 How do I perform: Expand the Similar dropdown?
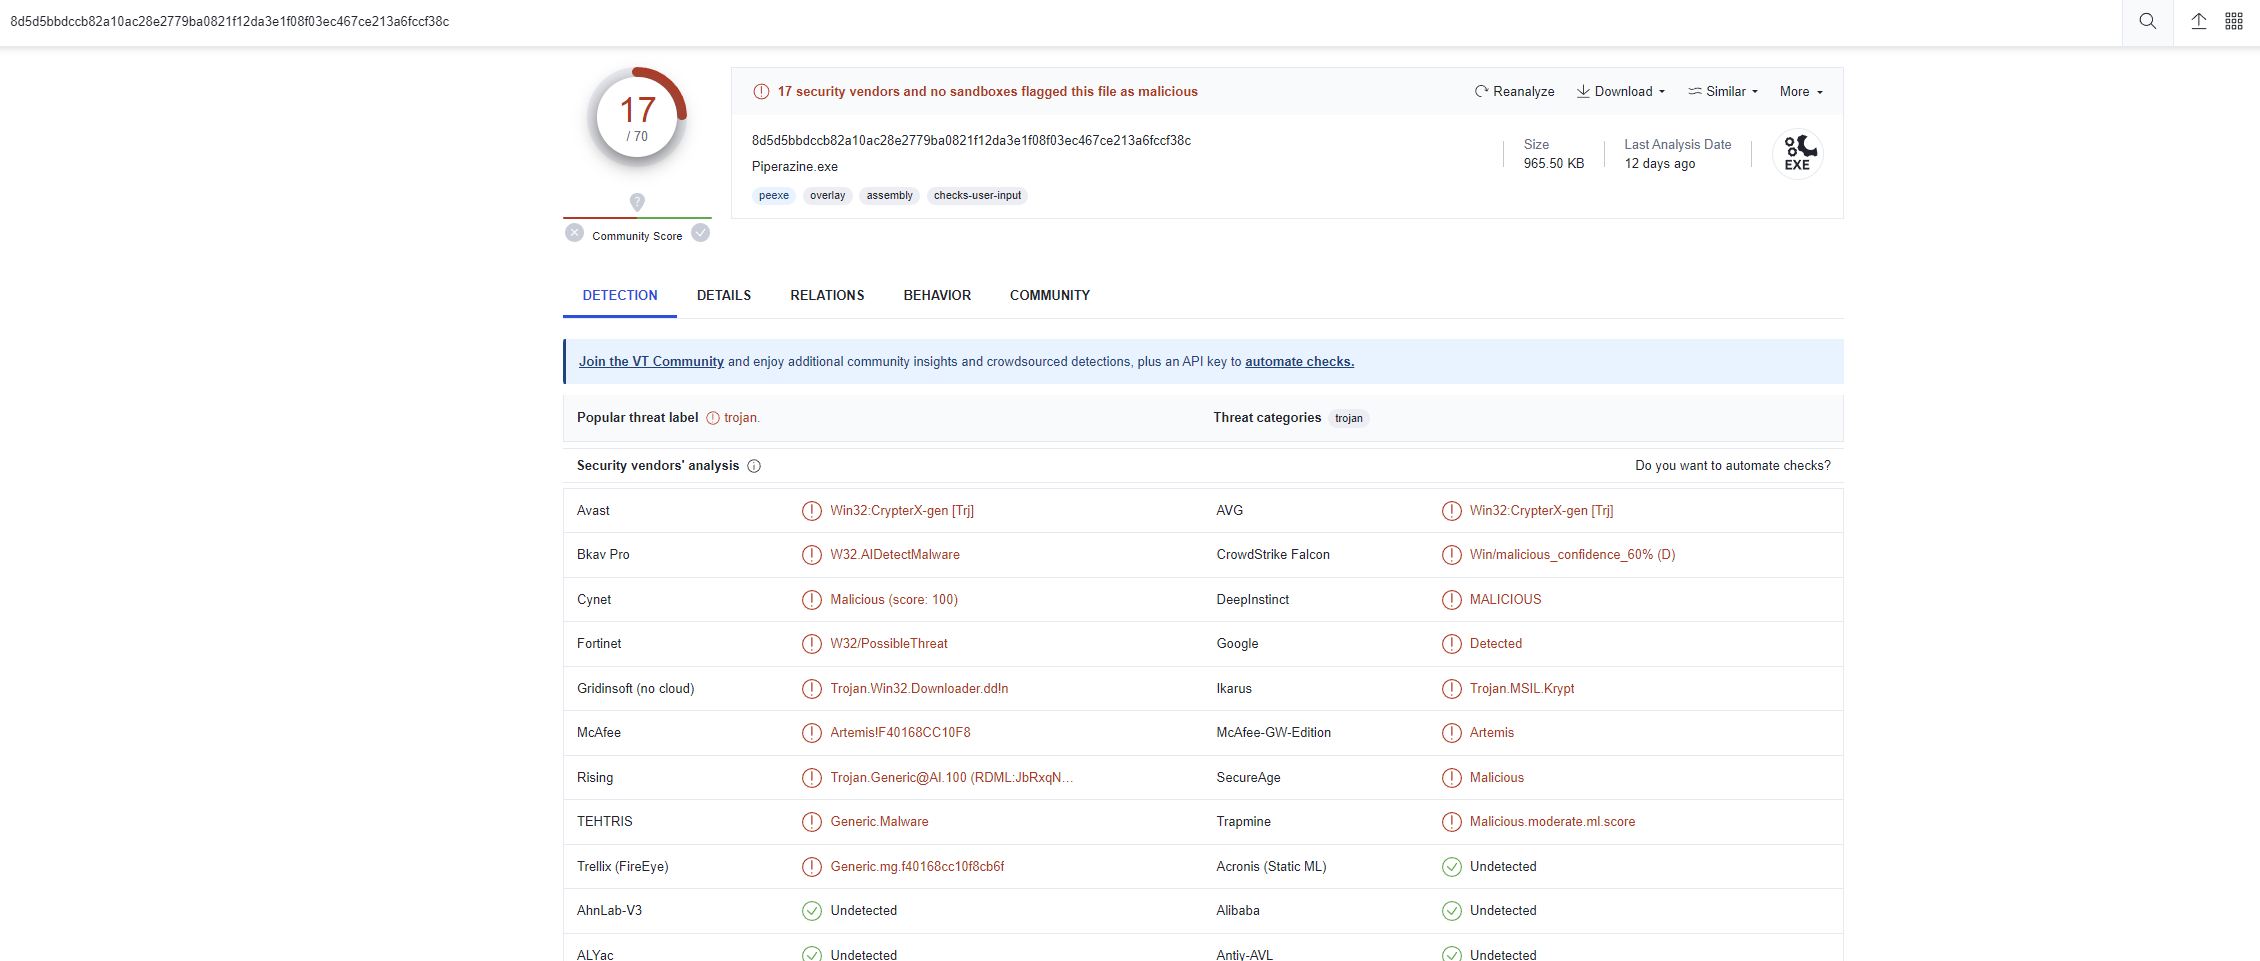pos(1723,92)
